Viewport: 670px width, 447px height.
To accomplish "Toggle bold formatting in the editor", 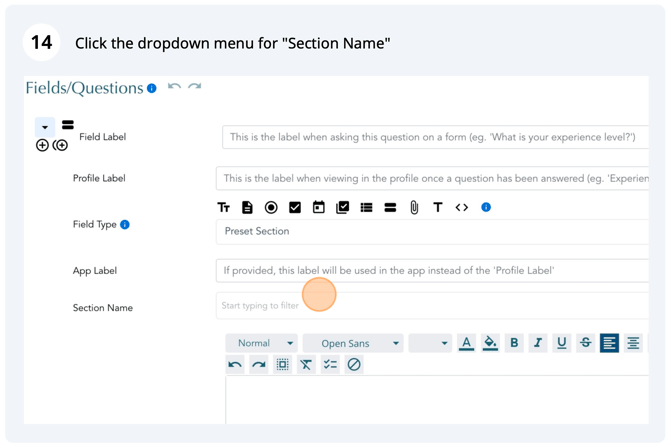I will coord(514,343).
